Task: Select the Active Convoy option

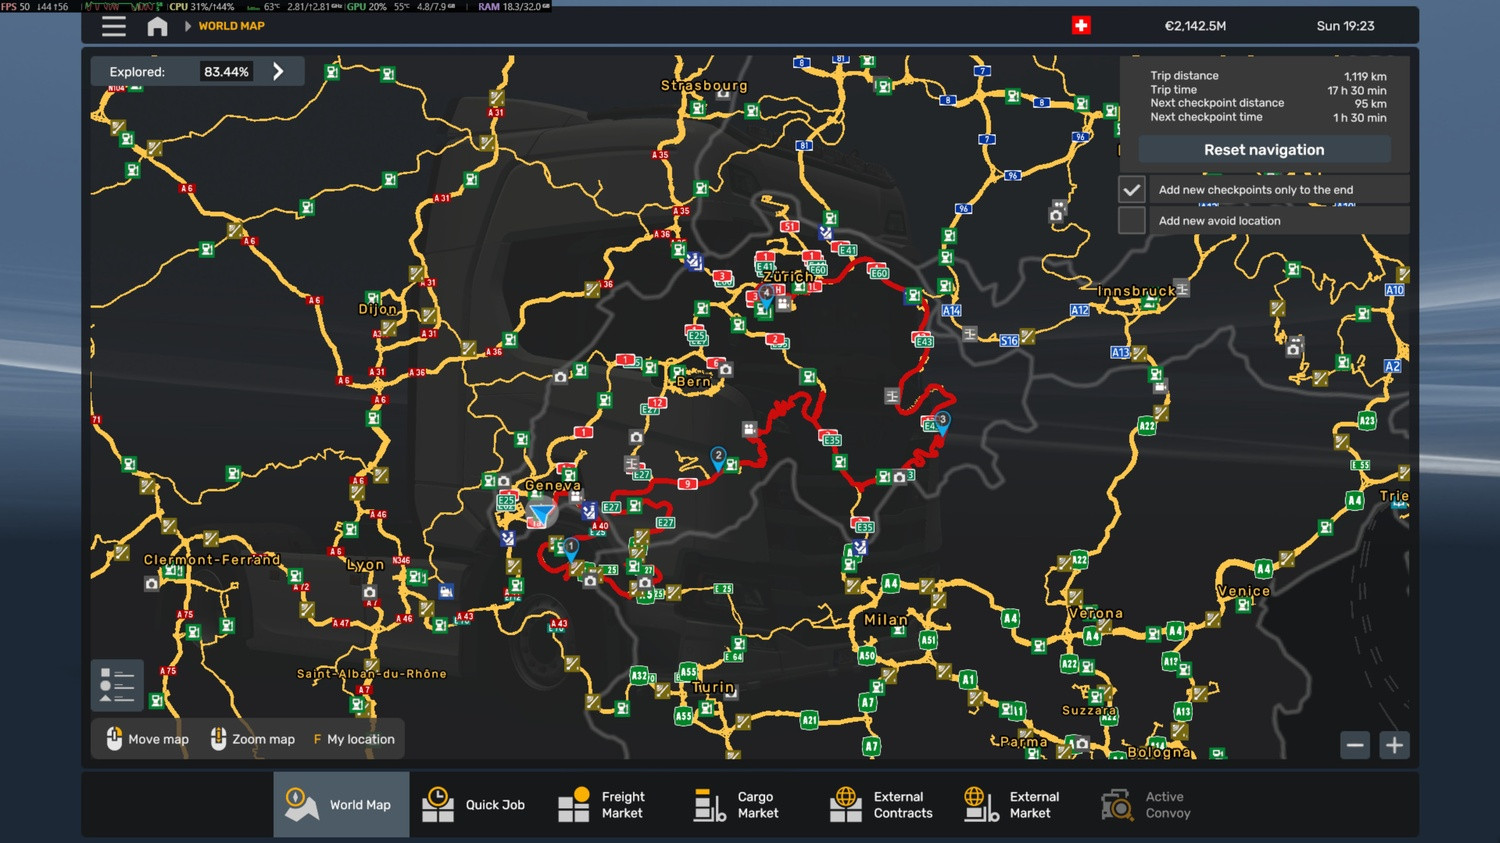Action: [x=1146, y=805]
